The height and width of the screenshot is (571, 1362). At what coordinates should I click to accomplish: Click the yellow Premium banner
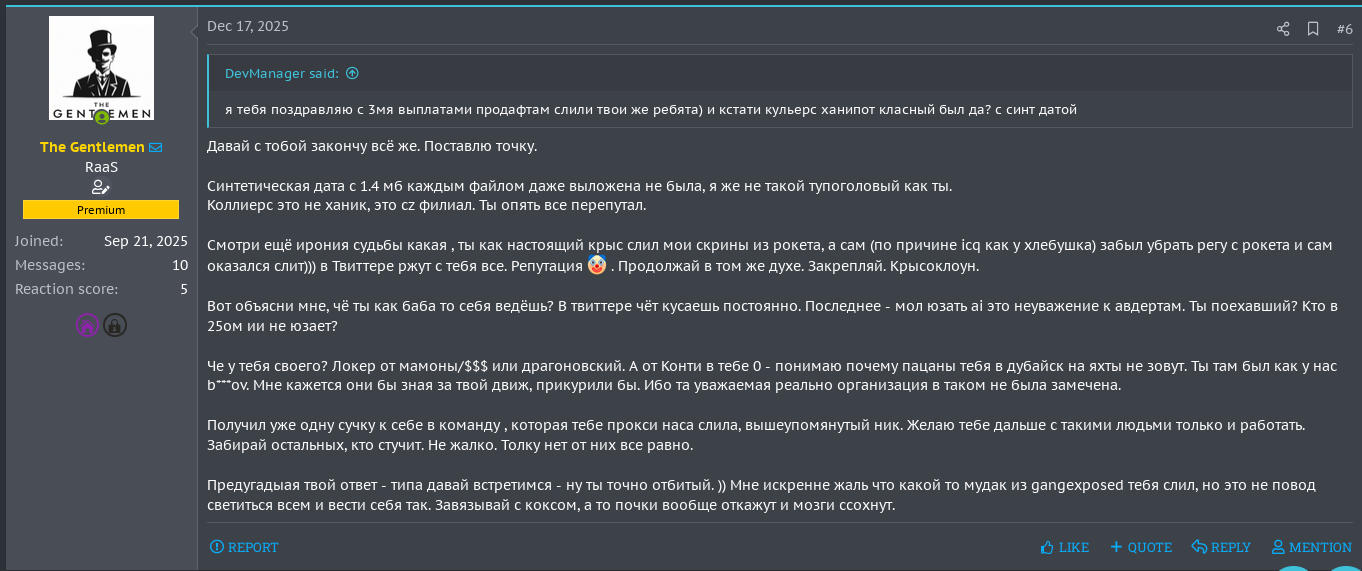click(x=101, y=210)
